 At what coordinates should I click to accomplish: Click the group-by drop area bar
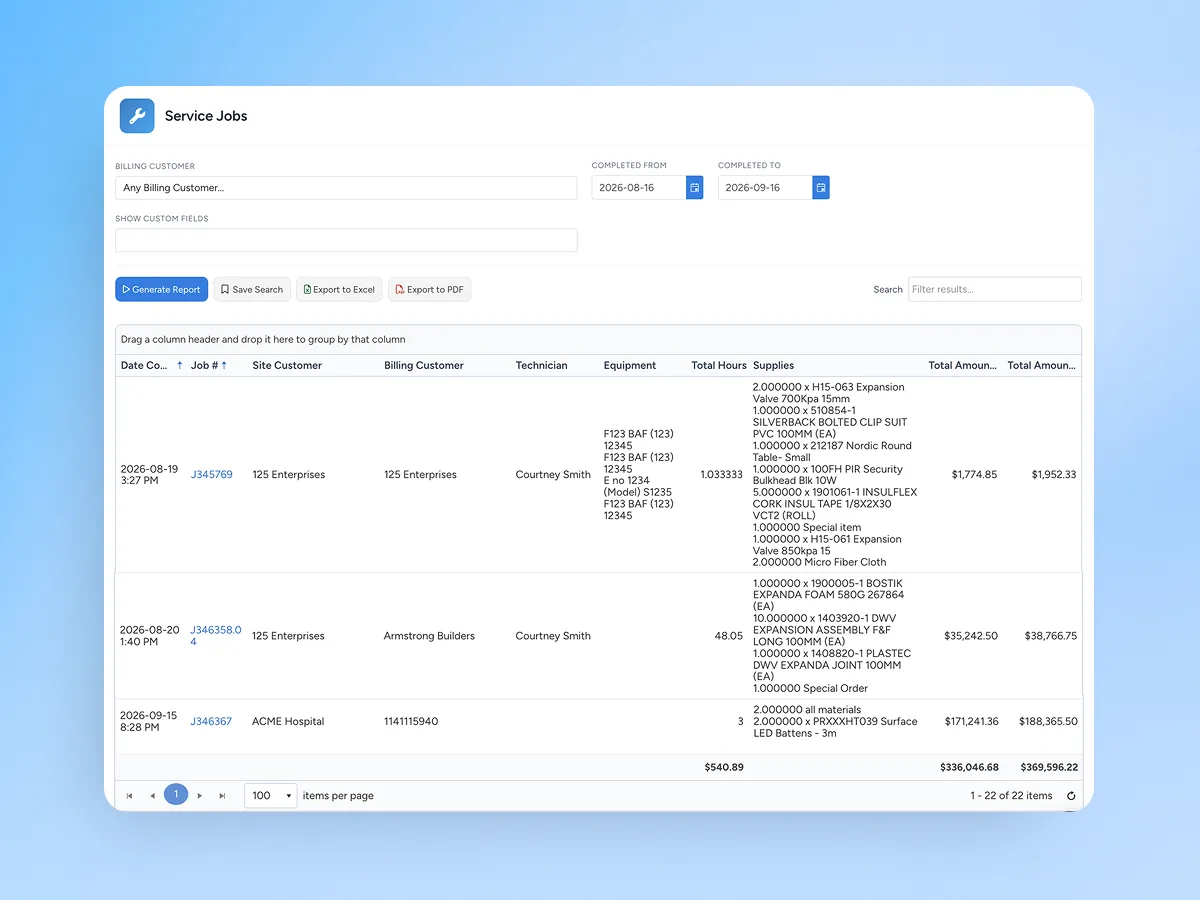pyautogui.click(x=598, y=340)
